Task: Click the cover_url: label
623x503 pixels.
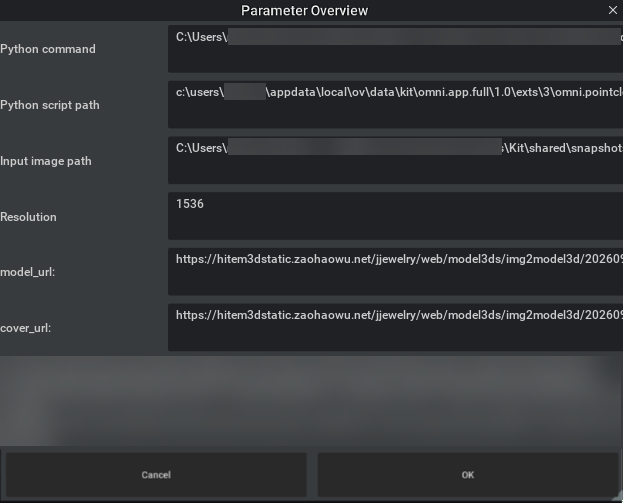Action: [25, 328]
